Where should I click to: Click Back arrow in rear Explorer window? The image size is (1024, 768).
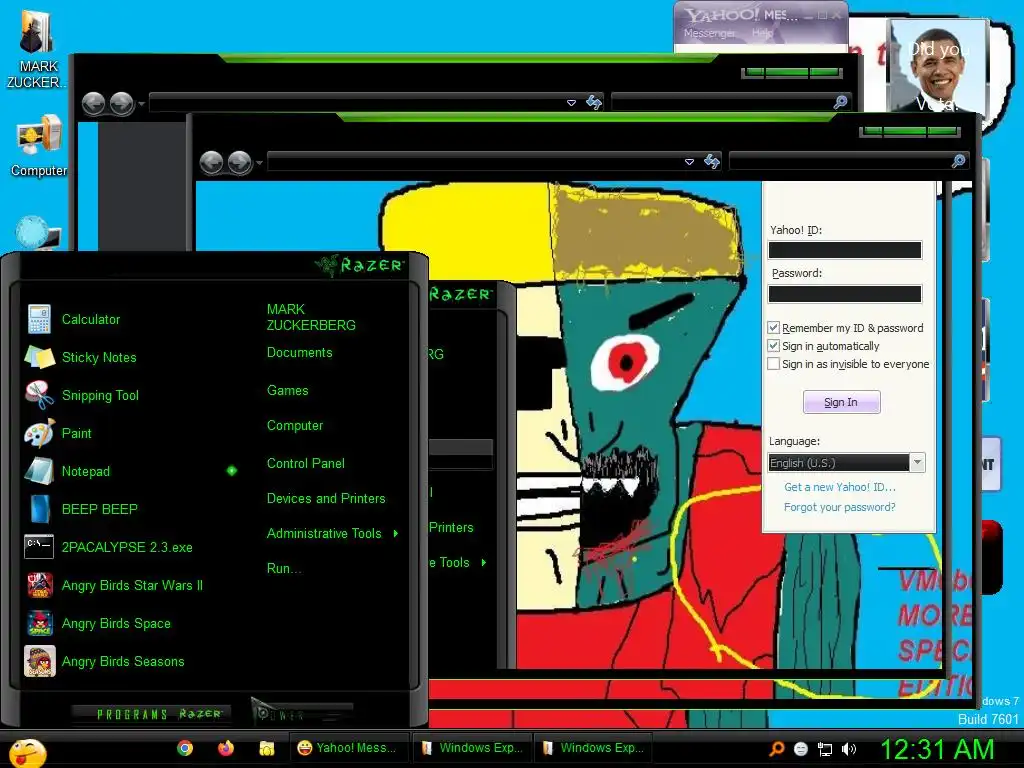click(x=93, y=103)
